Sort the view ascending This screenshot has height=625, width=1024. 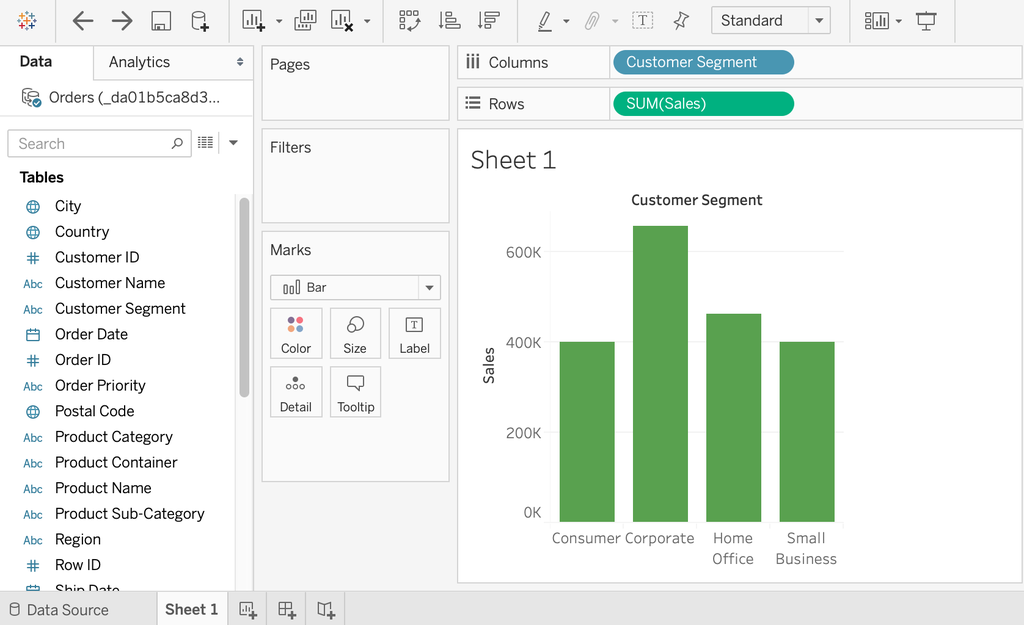point(449,20)
